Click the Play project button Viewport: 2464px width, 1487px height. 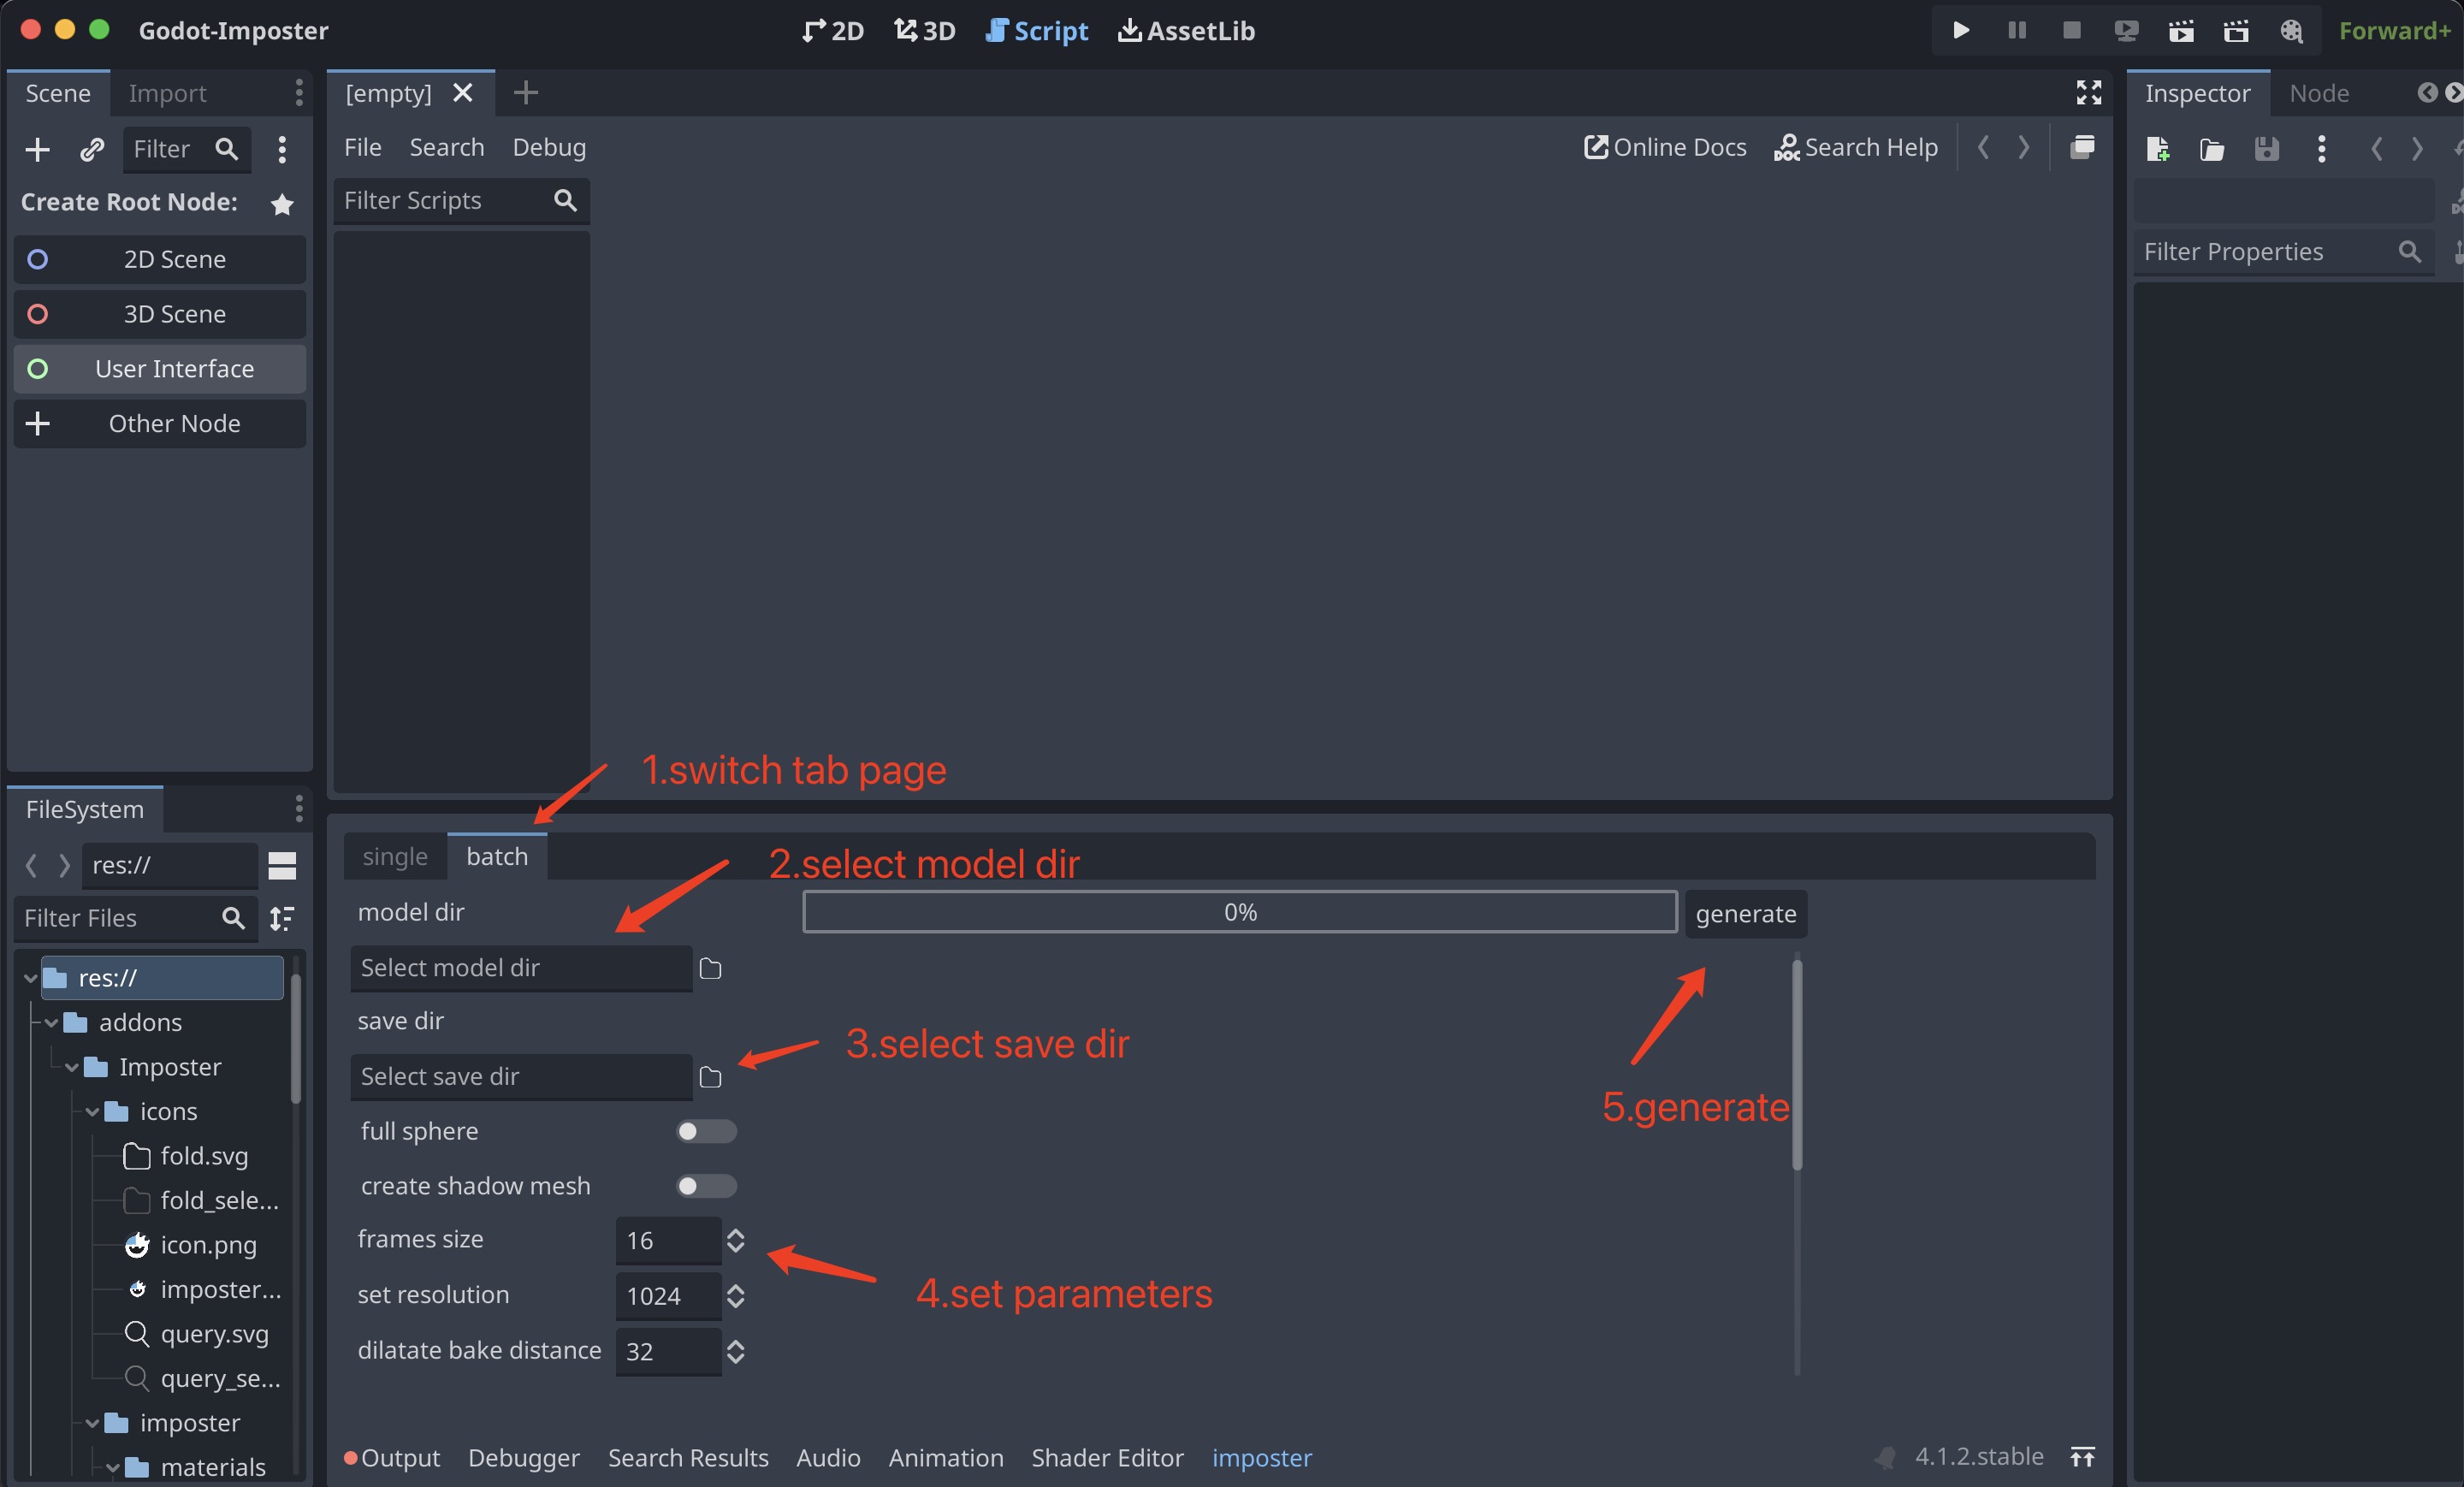[1960, 30]
